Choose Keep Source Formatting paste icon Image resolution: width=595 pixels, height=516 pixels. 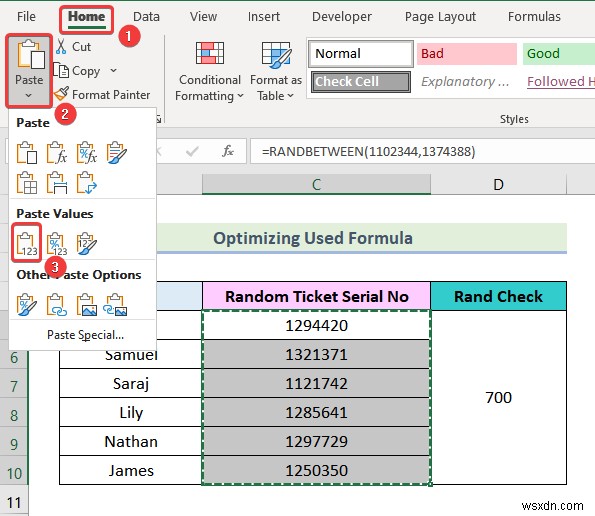pos(116,153)
